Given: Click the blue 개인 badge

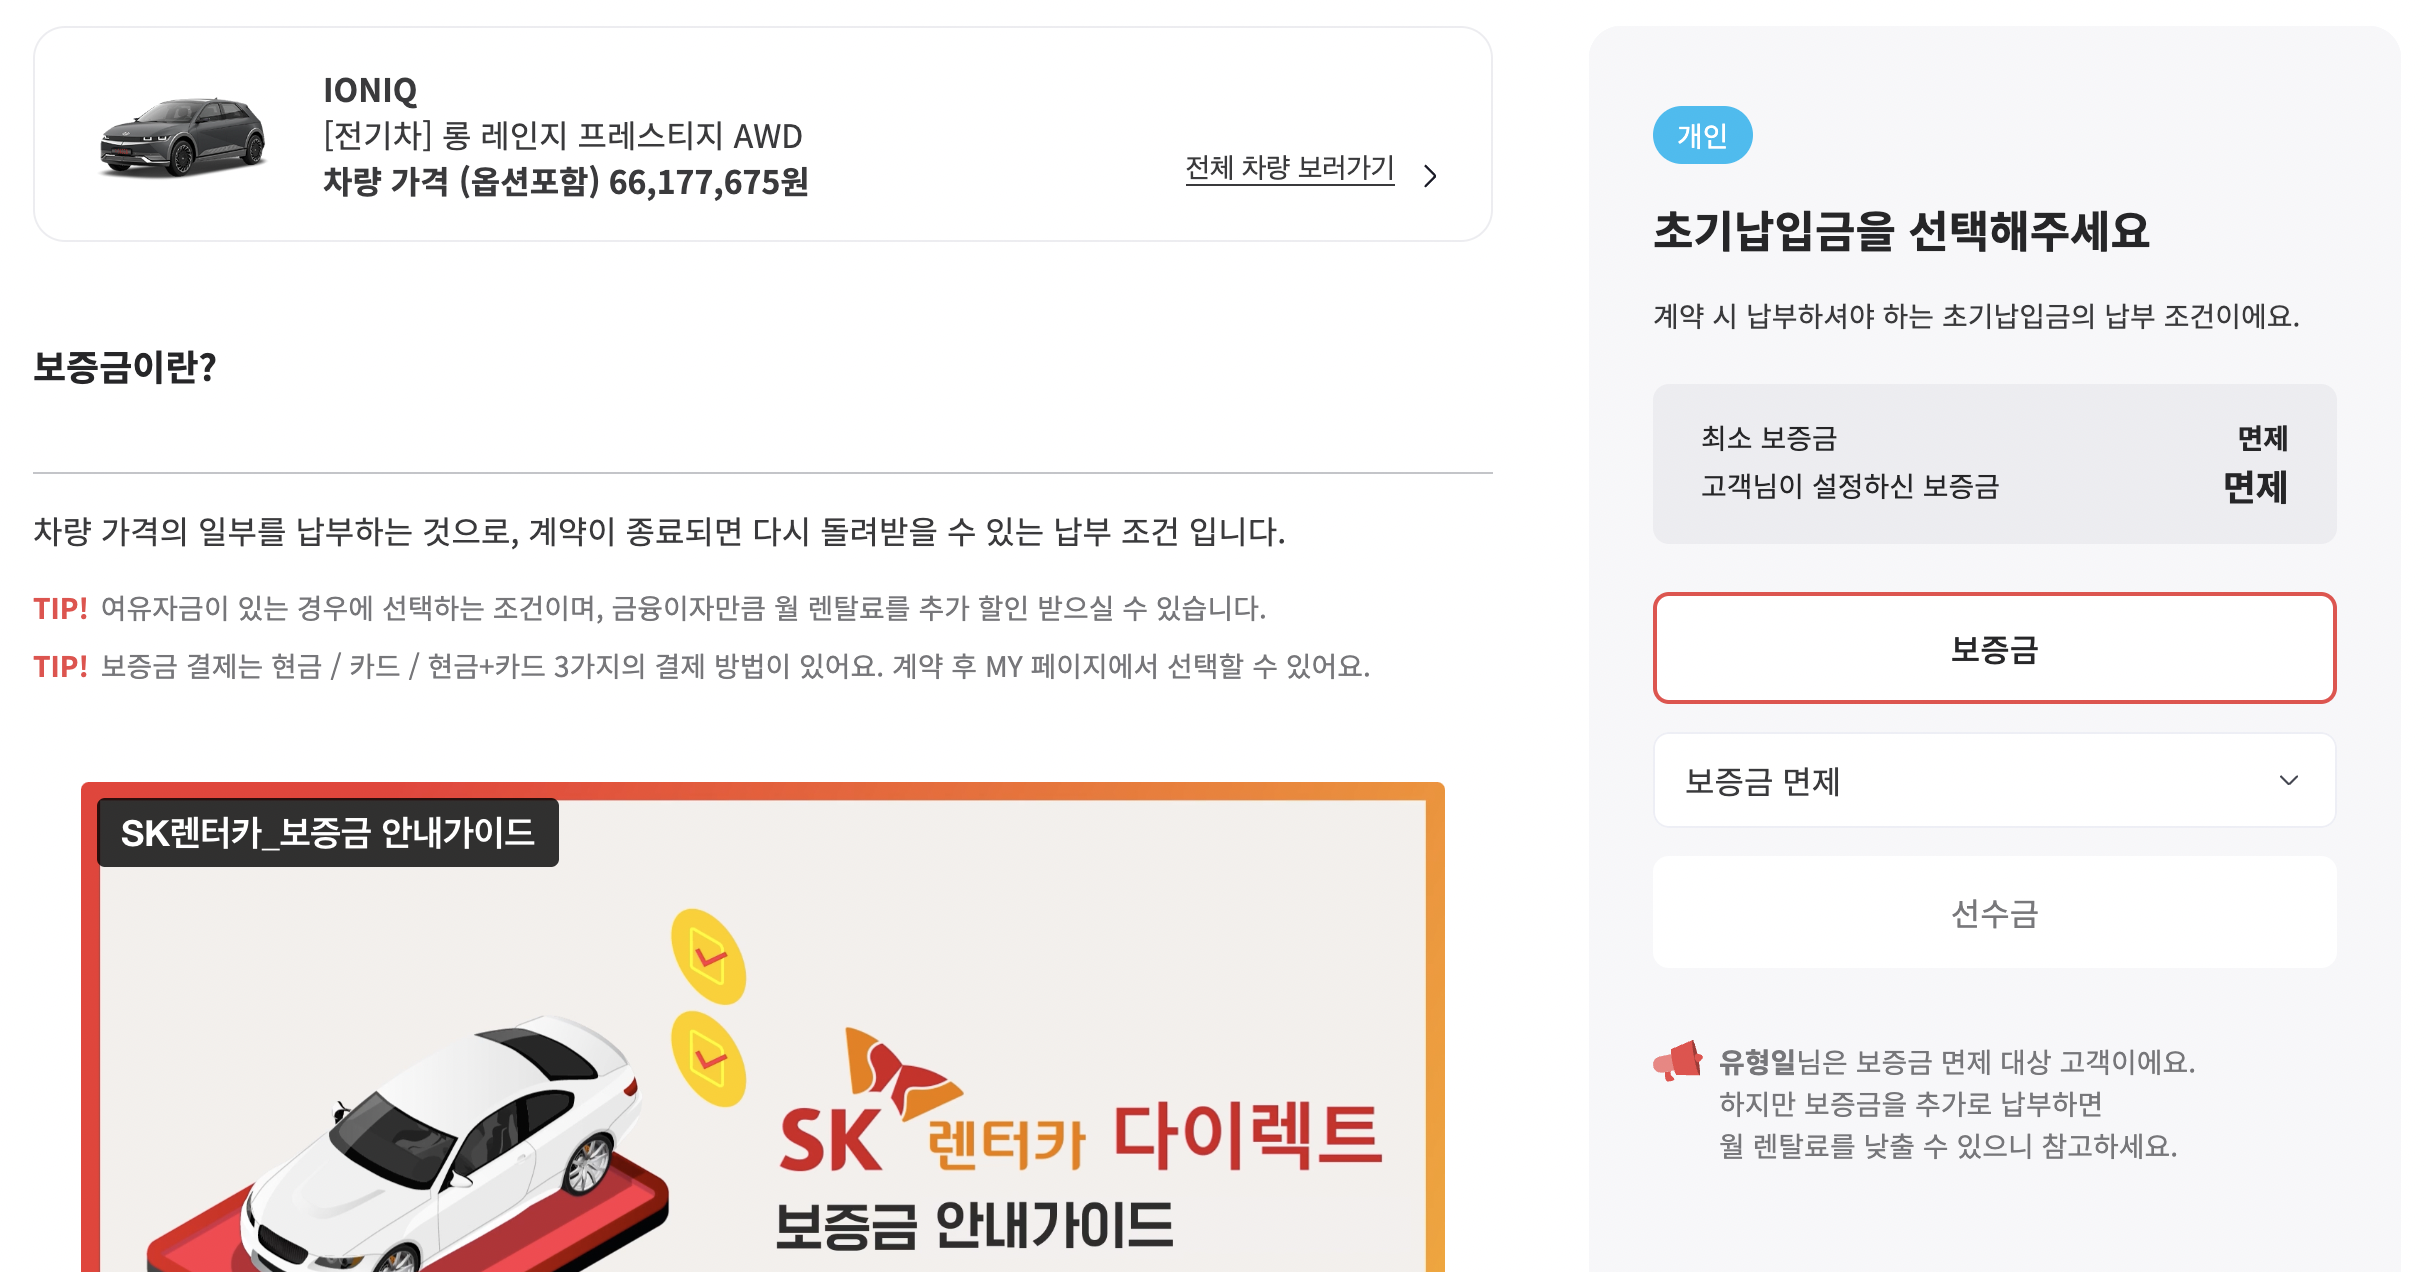Looking at the screenshot, I should click(1702, 135).
